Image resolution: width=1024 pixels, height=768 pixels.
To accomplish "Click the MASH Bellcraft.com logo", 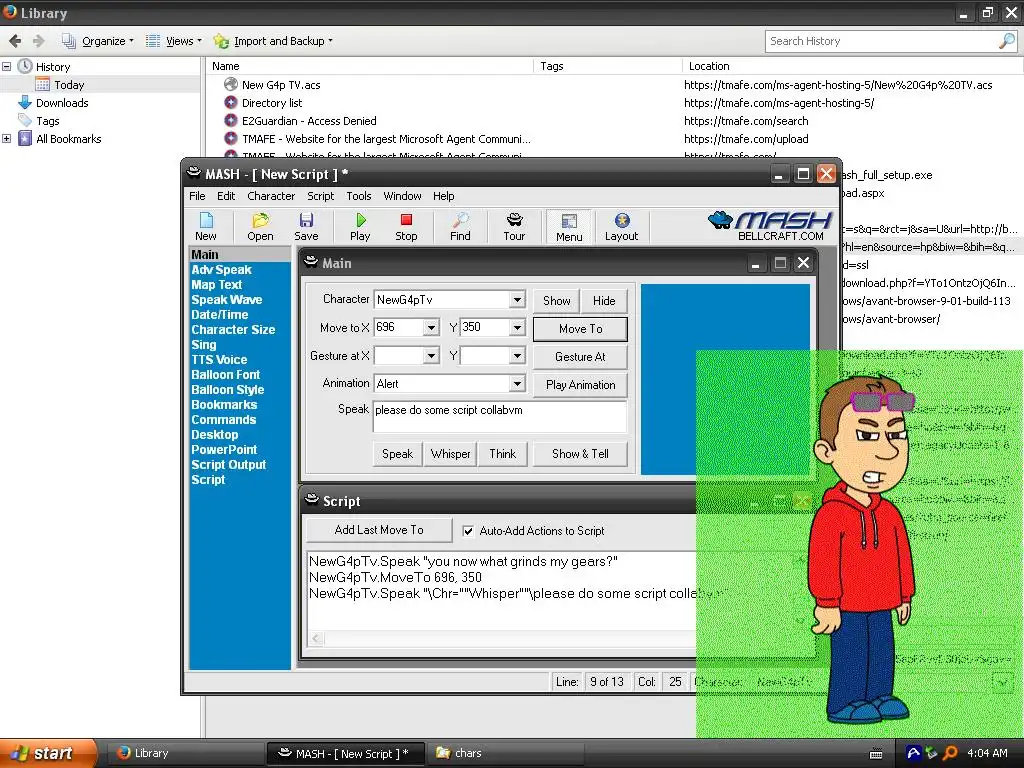I will pos(771,226).
